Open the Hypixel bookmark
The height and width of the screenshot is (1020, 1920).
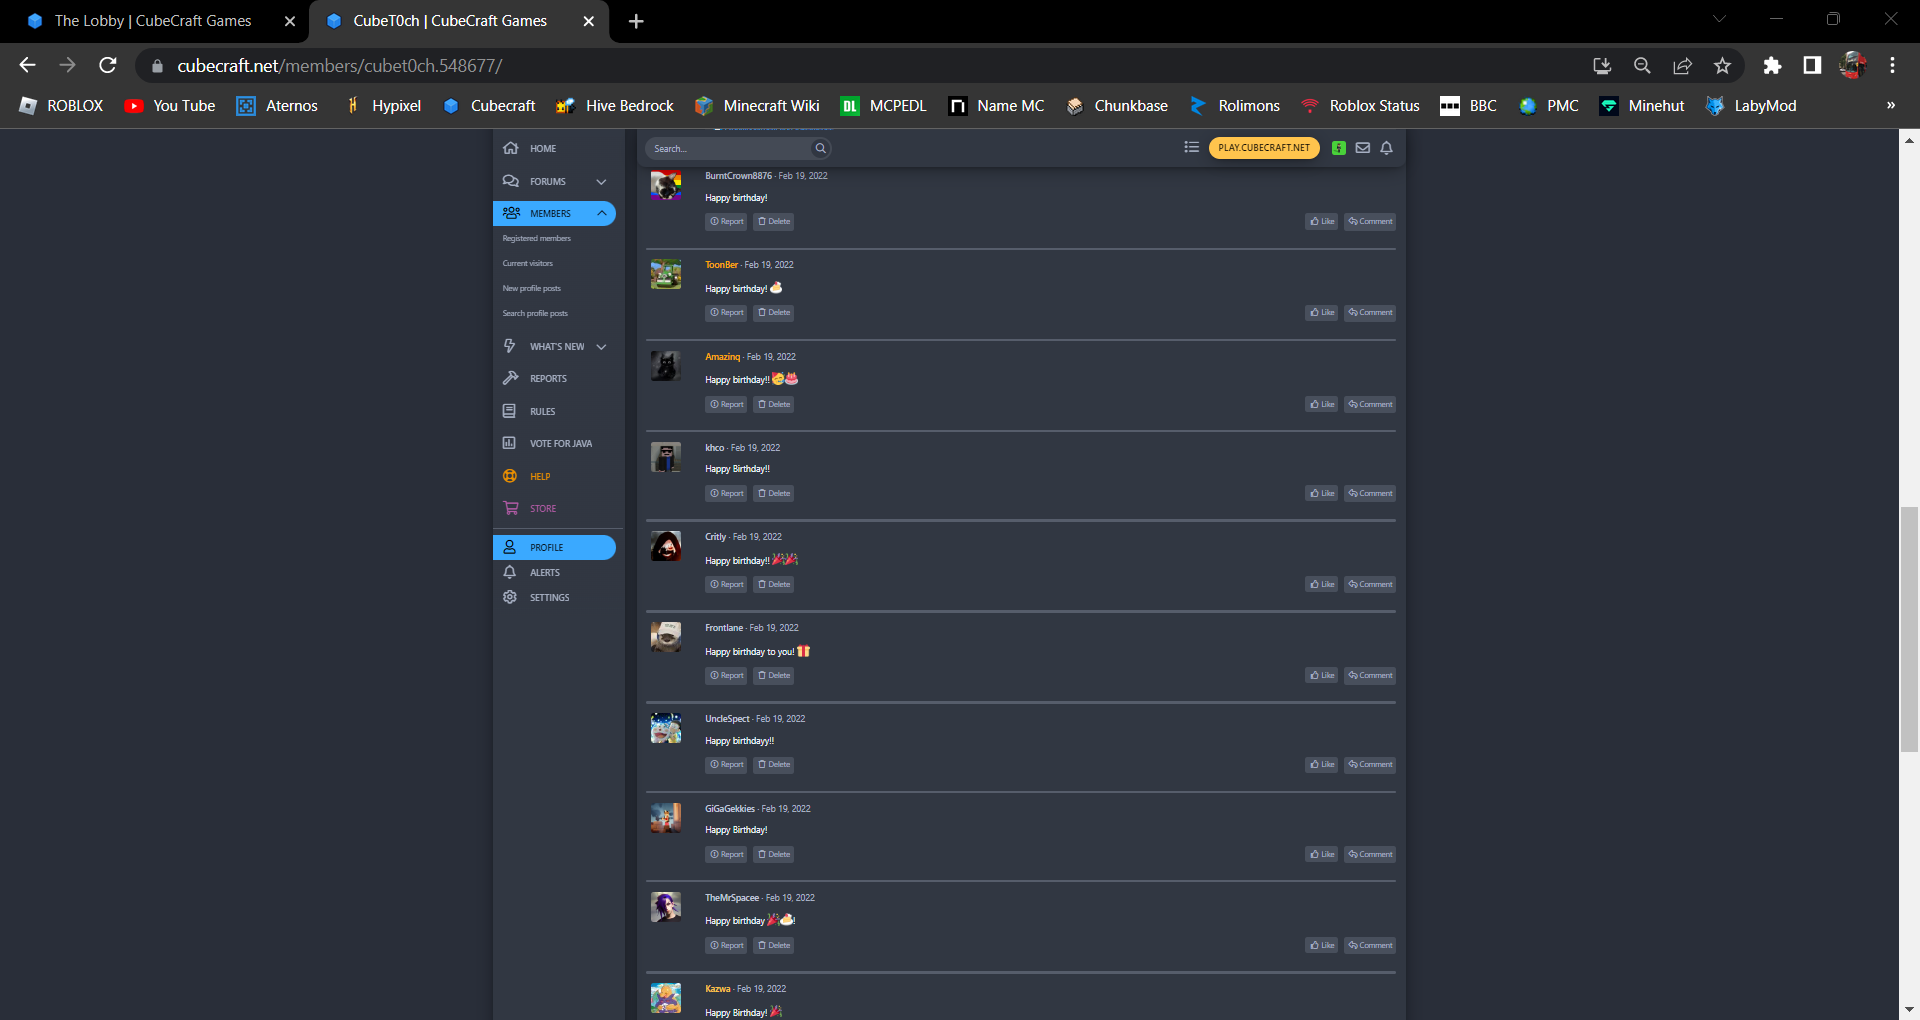tap(382, 106)
